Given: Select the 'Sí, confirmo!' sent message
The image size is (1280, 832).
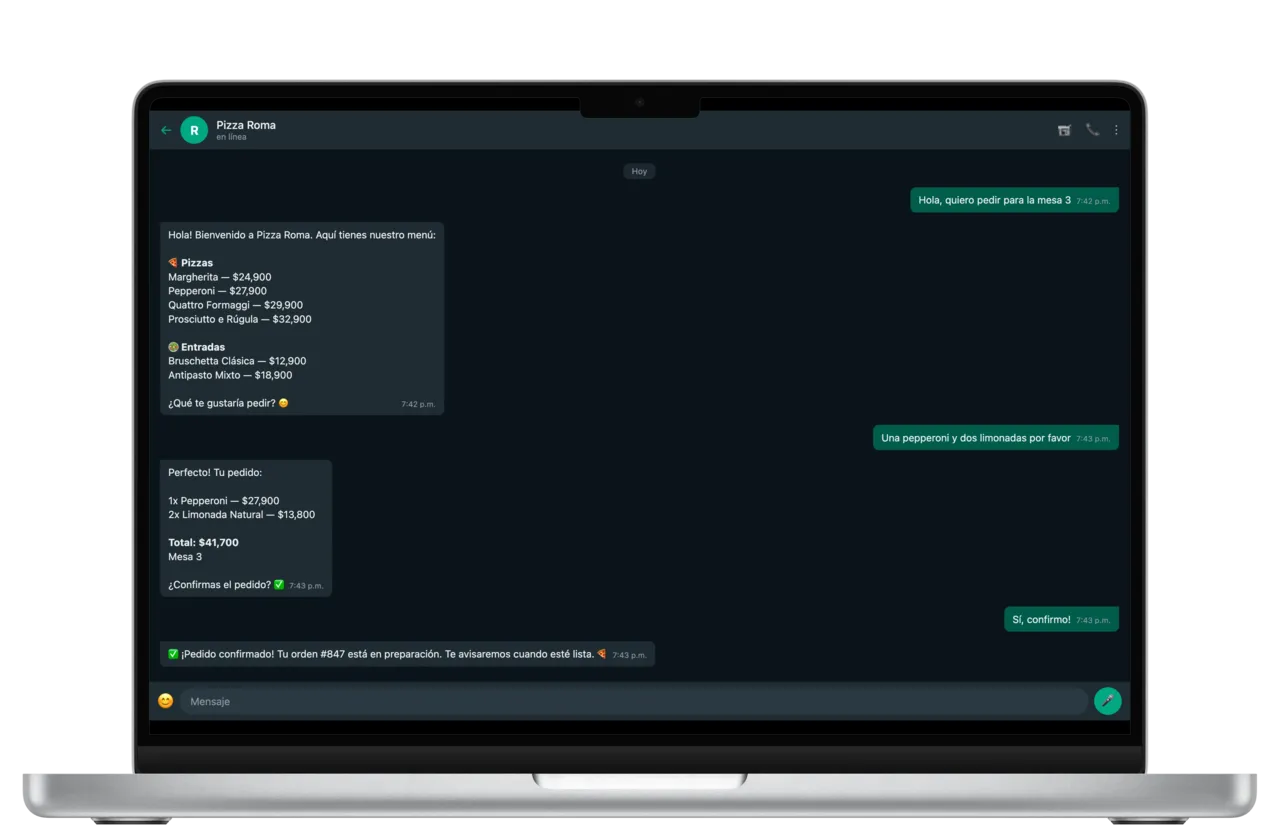Looking at the screenshot, I should [1061, 620].
